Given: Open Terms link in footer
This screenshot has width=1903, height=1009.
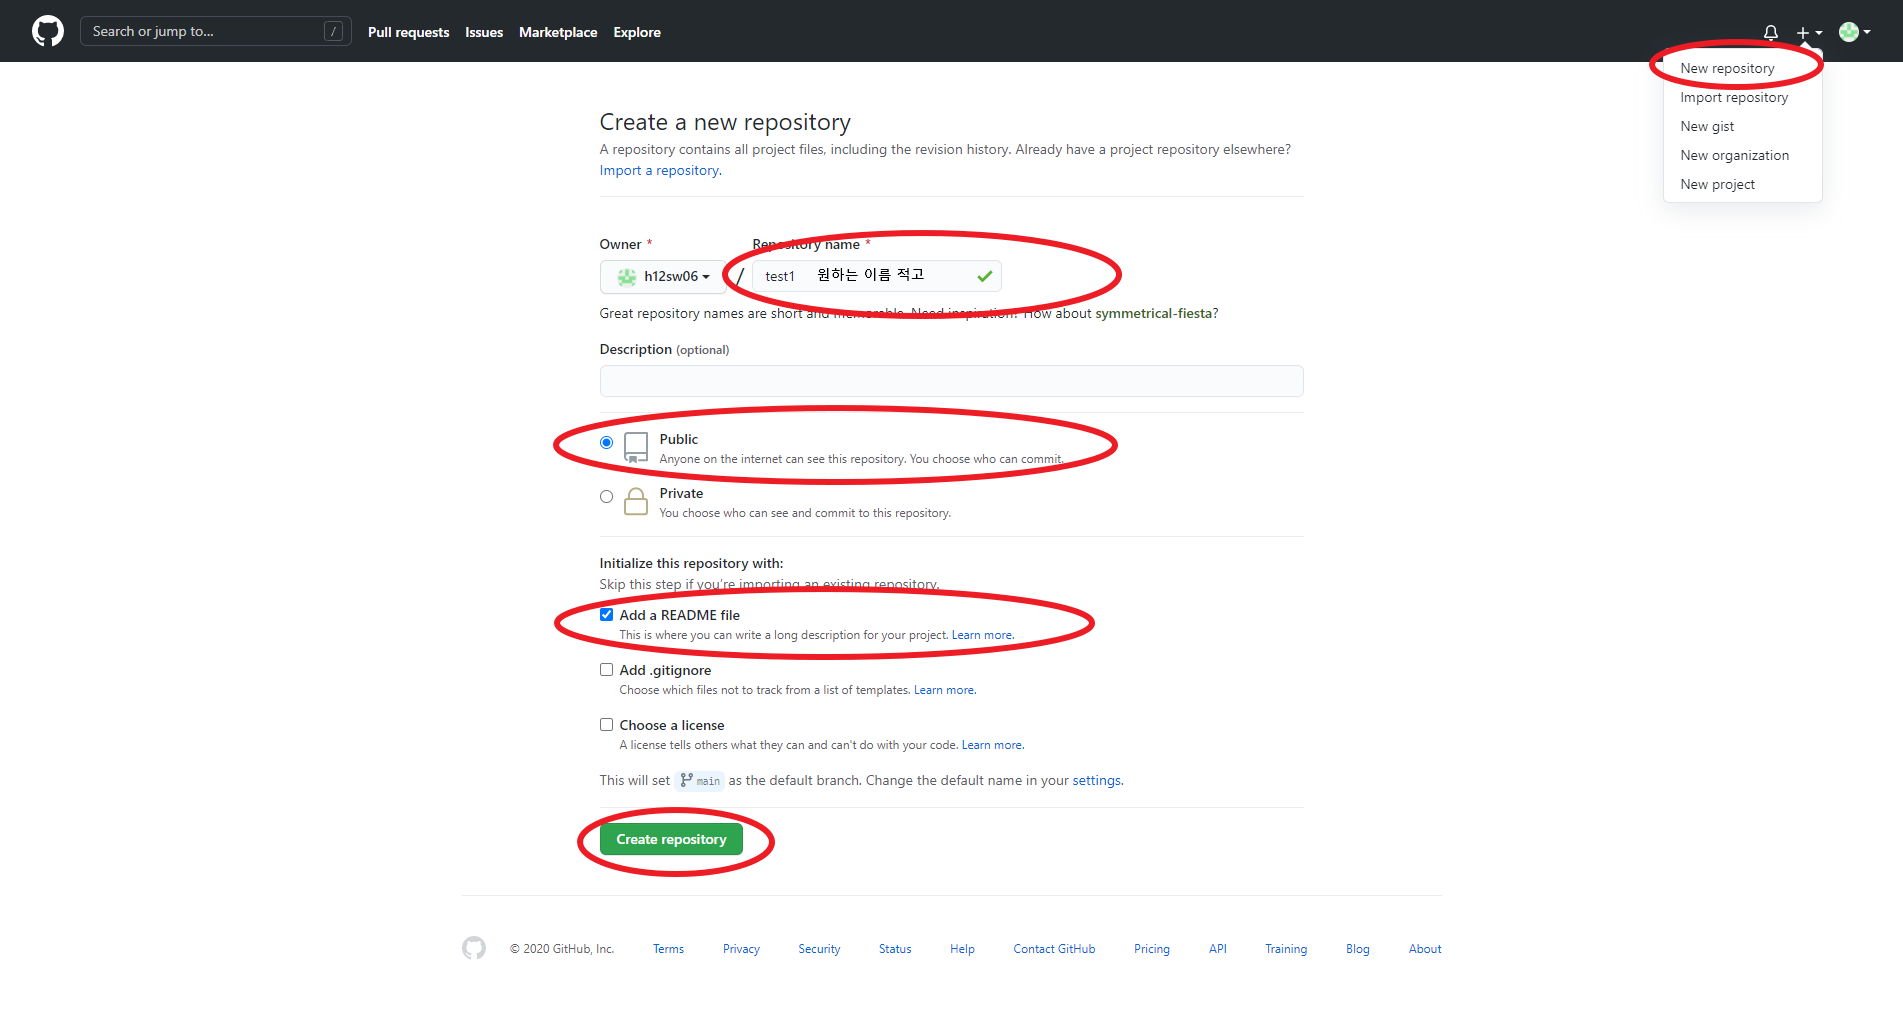Looking at the screenshot, I should 668,949.
